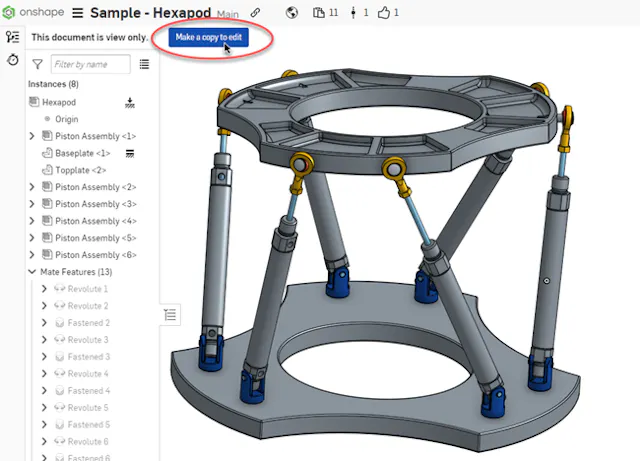Expand the Revolute 1 mate

pos(44,289)
